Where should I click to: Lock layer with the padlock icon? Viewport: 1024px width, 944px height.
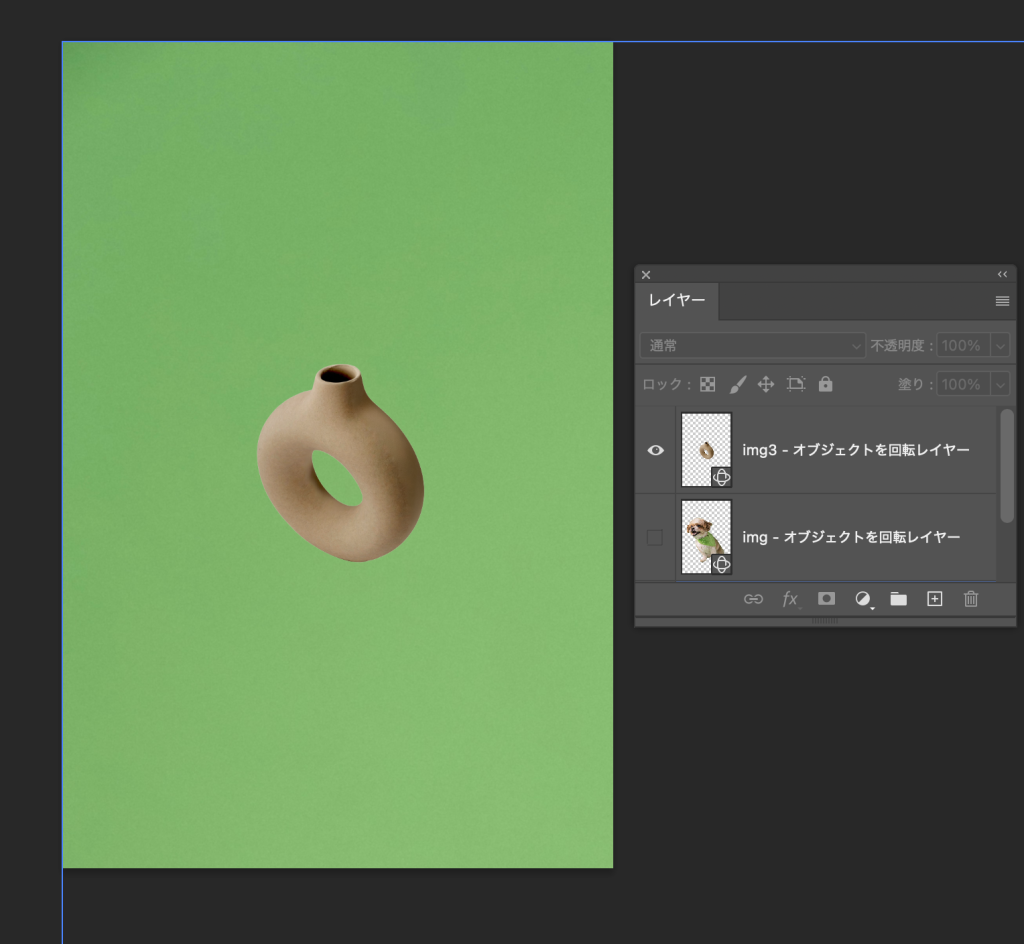point(825,384)
